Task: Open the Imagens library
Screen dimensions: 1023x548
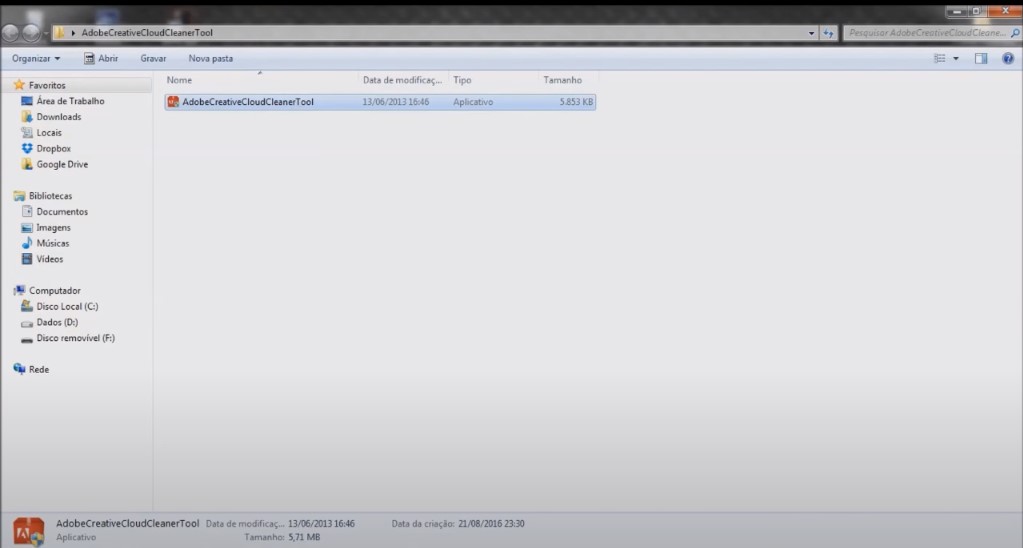Action: pos(53,228)
